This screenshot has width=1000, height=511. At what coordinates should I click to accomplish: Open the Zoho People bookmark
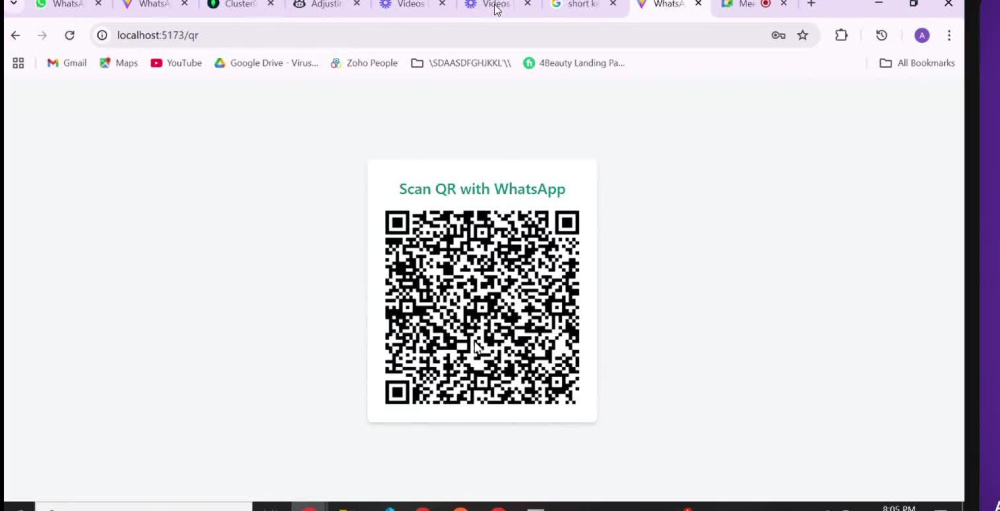coord(364,63)
